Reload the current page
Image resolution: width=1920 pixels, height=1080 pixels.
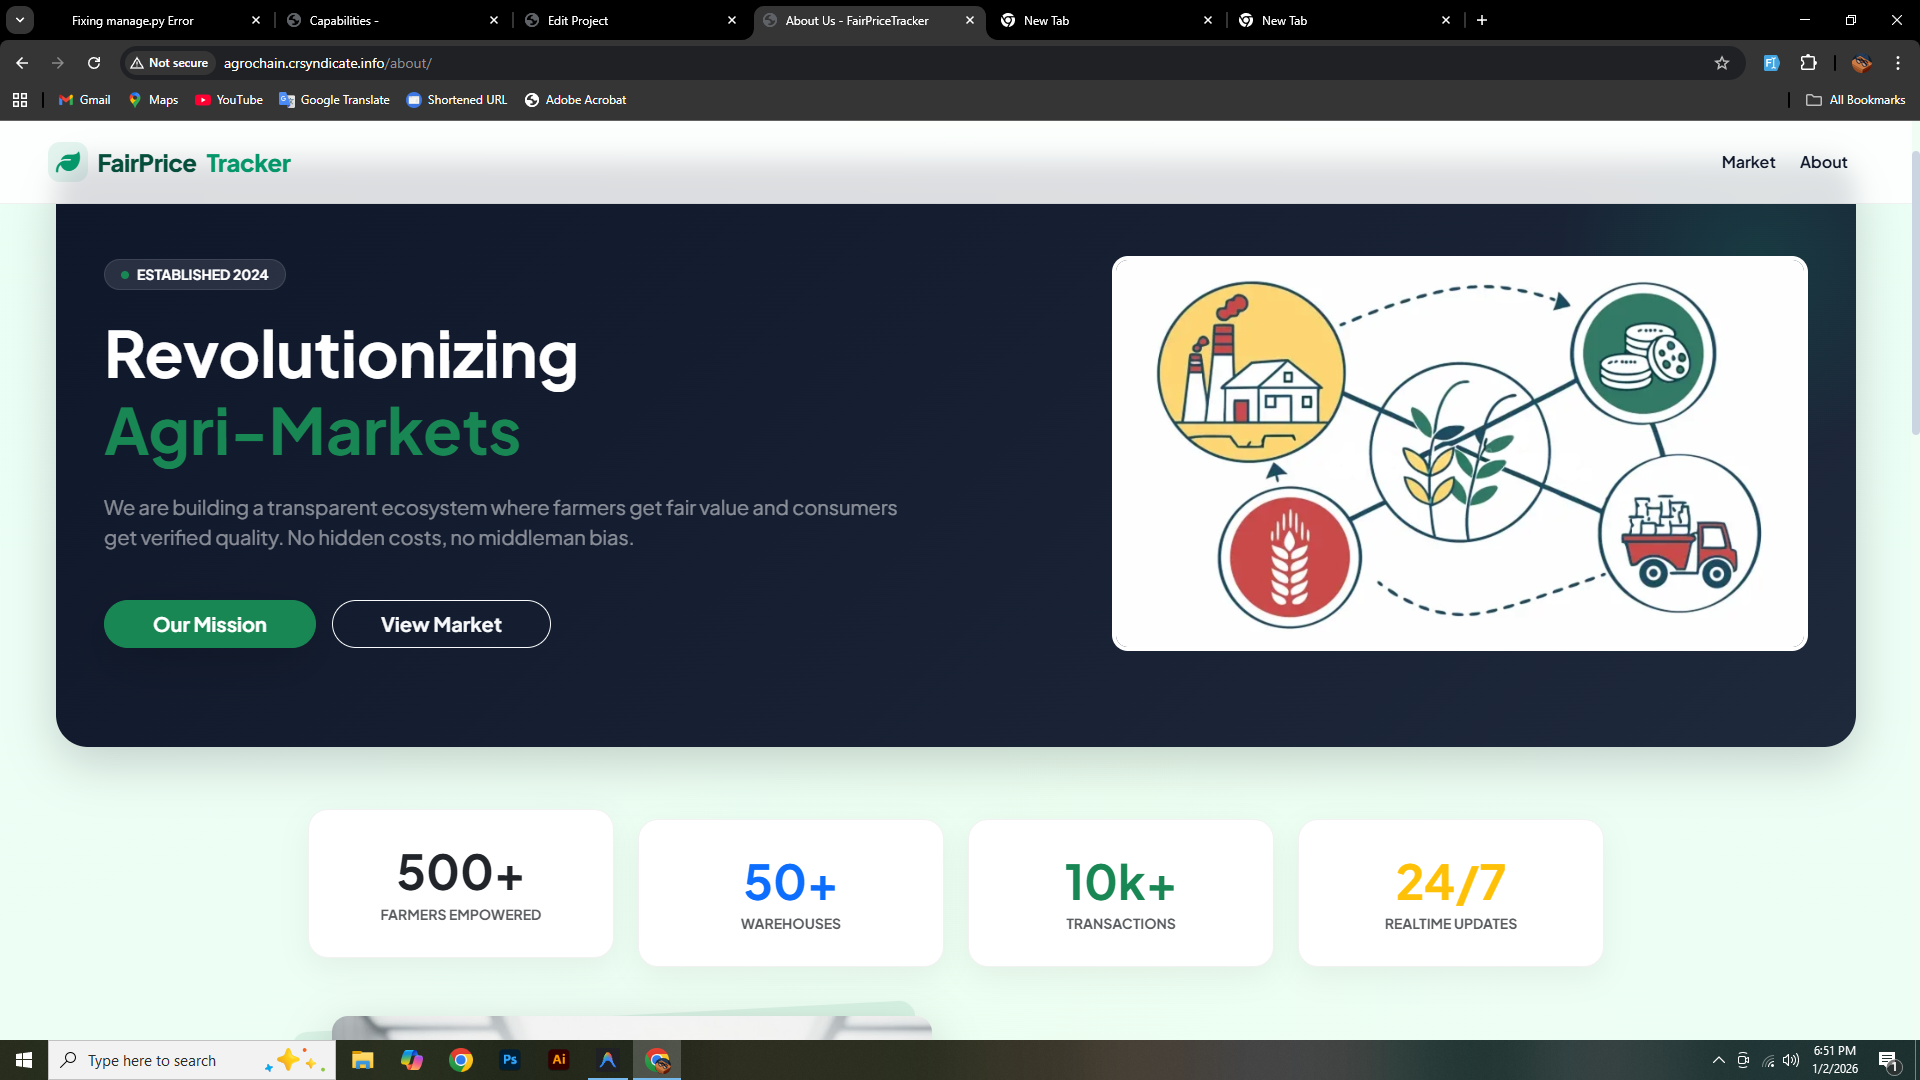[x=94, y=63]
